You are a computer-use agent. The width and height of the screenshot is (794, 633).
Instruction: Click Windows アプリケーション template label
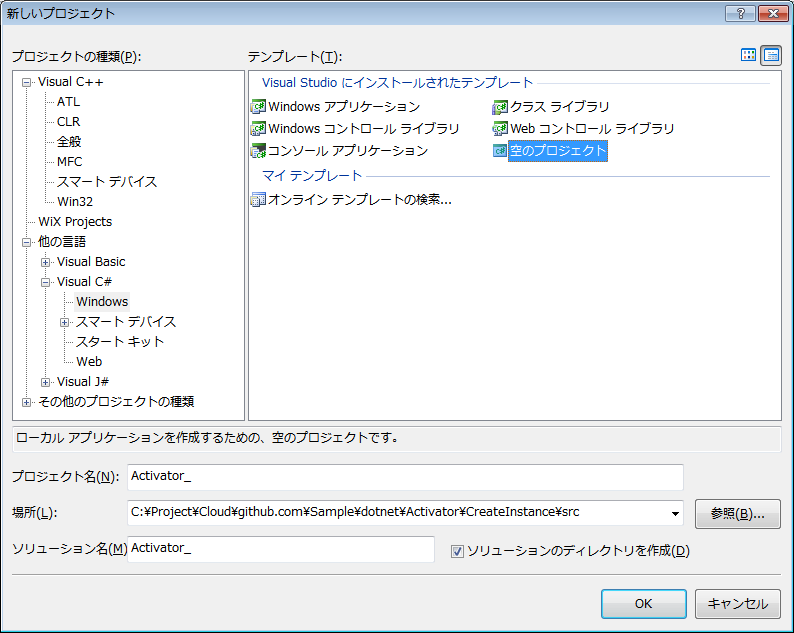[344, 107]
